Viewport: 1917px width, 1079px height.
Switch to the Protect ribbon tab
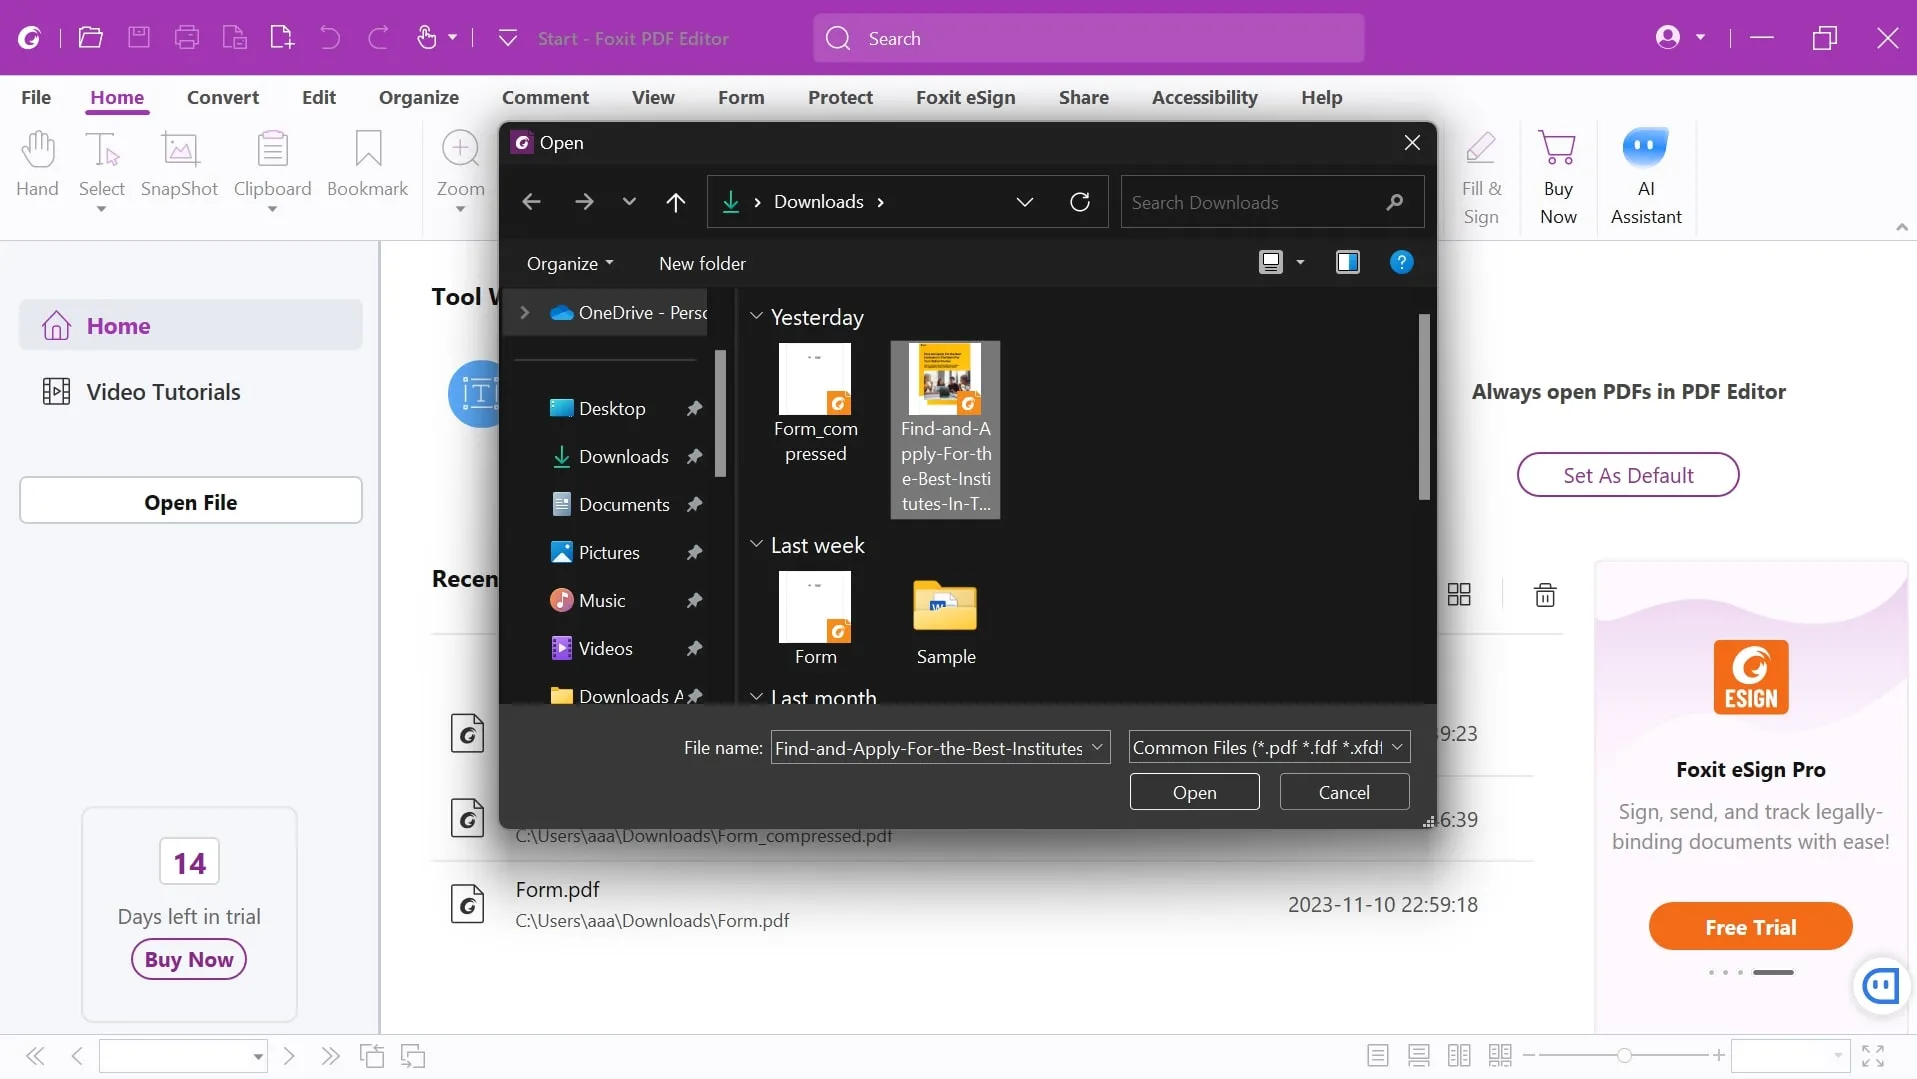[840, 97]
